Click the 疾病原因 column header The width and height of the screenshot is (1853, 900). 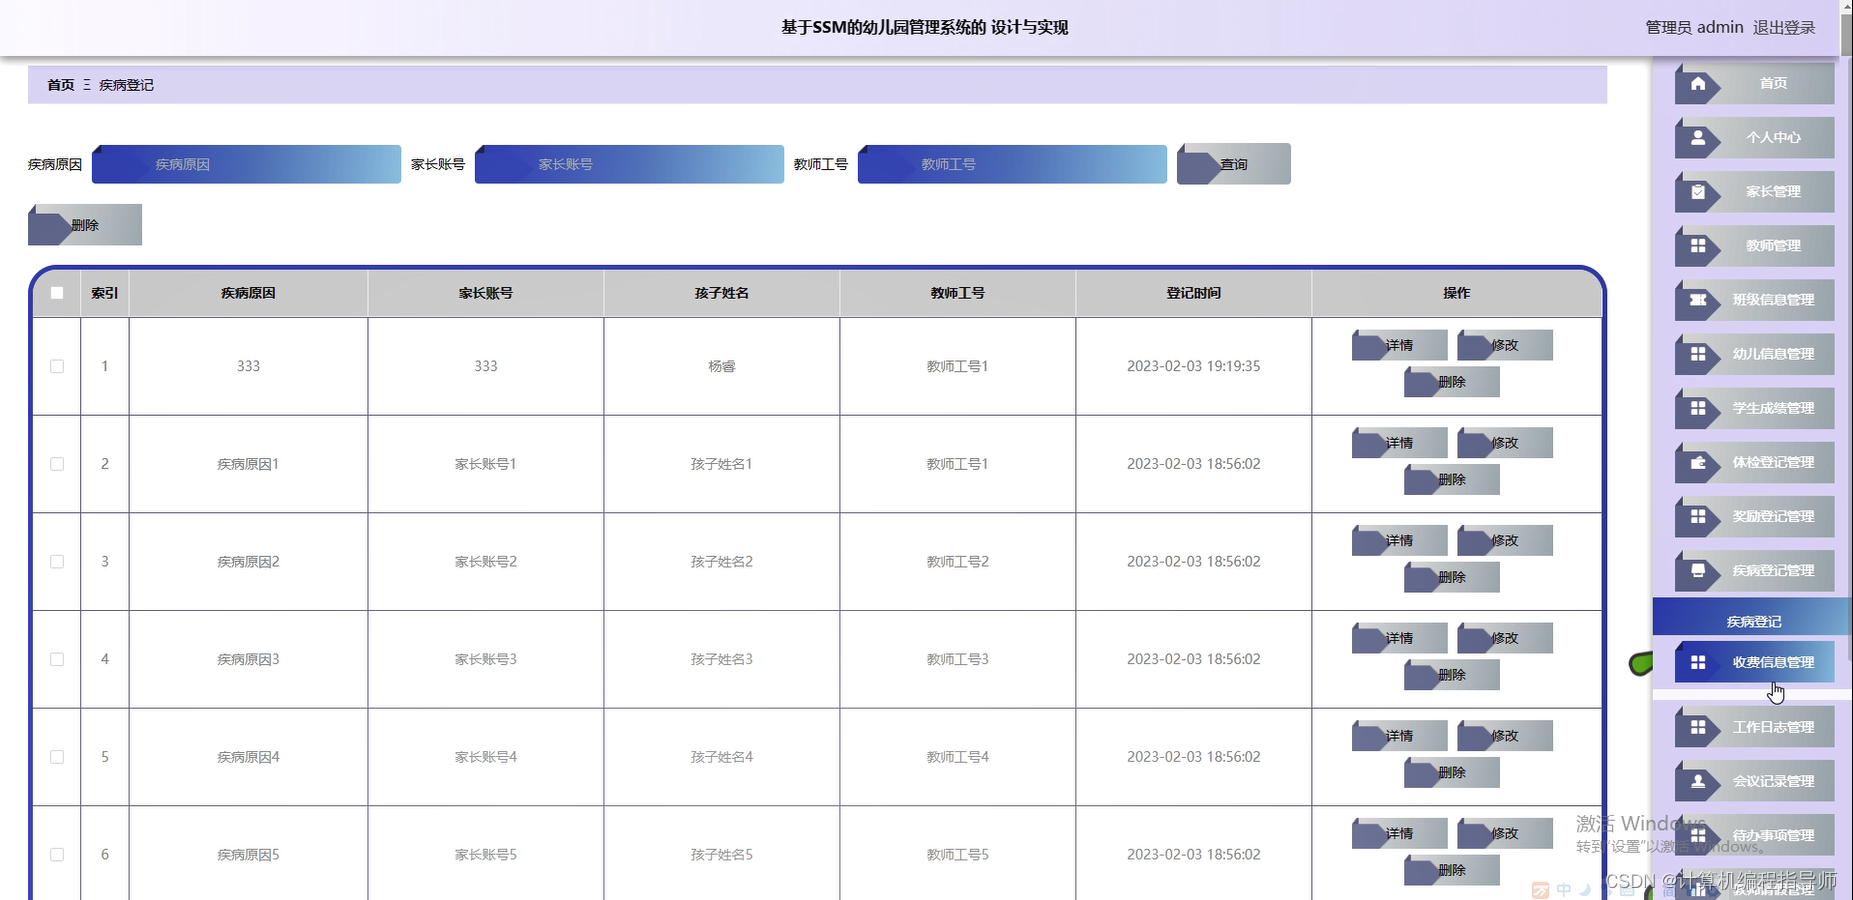click(248, 293)
